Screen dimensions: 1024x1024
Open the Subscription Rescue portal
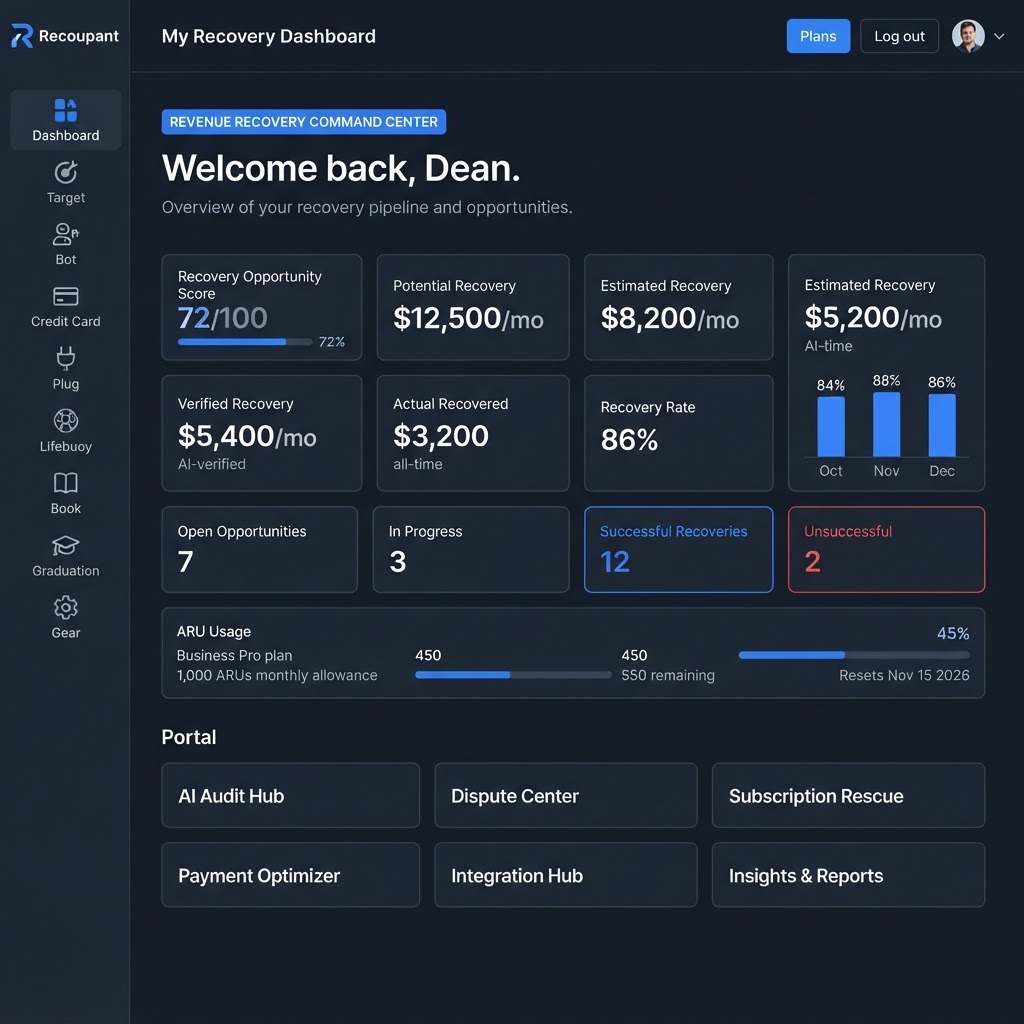(x=848, y=795)
